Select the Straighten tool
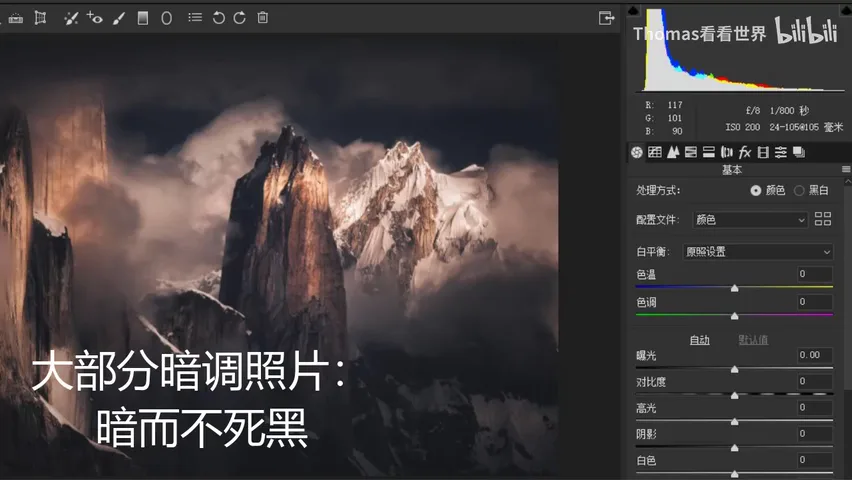 click(x=16, y=18)
